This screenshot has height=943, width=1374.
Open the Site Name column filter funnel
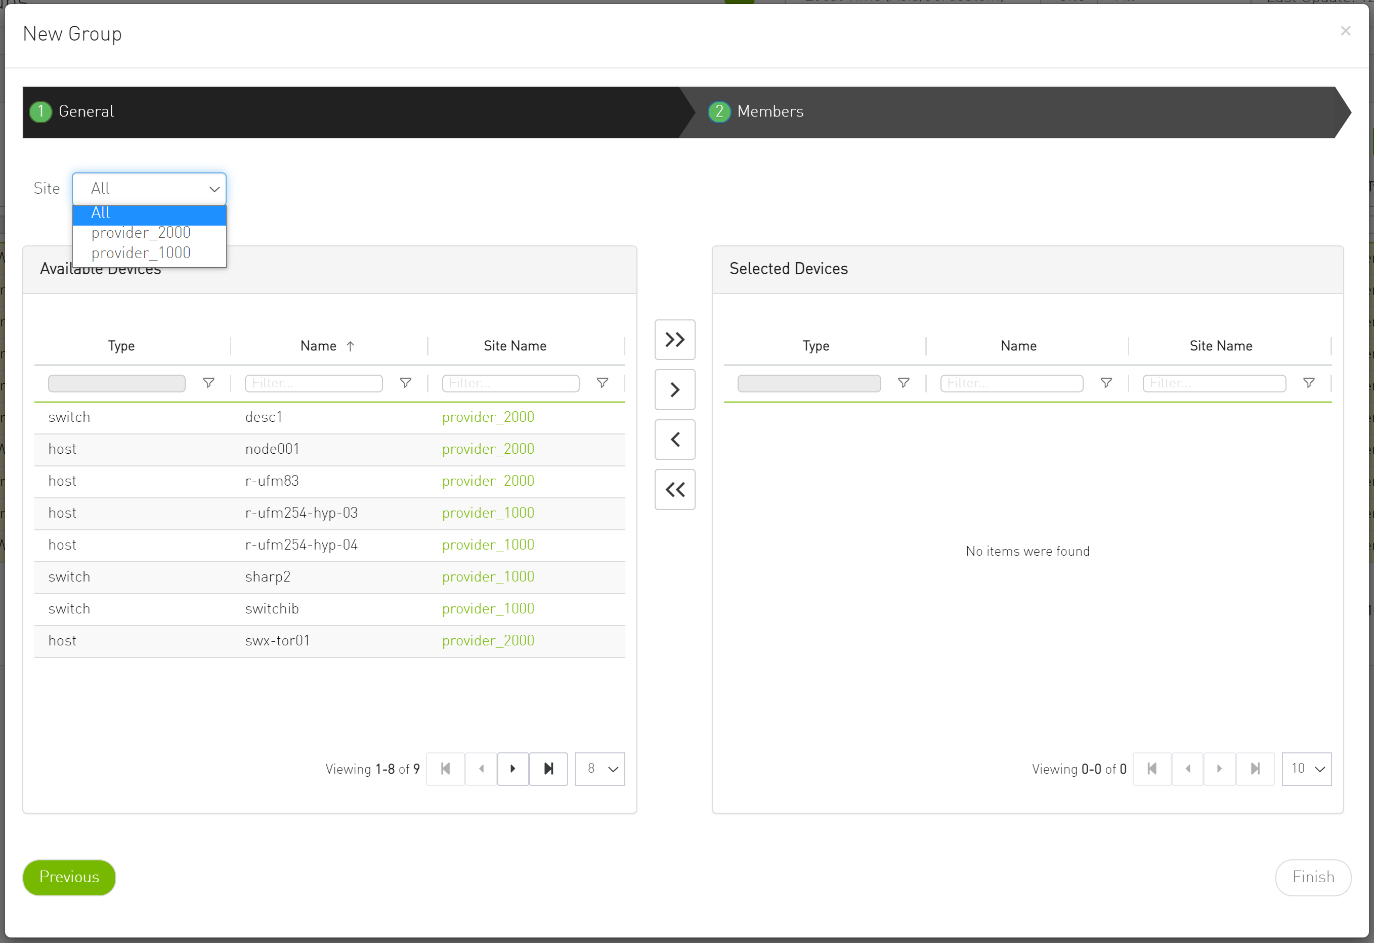click(602, 383)
